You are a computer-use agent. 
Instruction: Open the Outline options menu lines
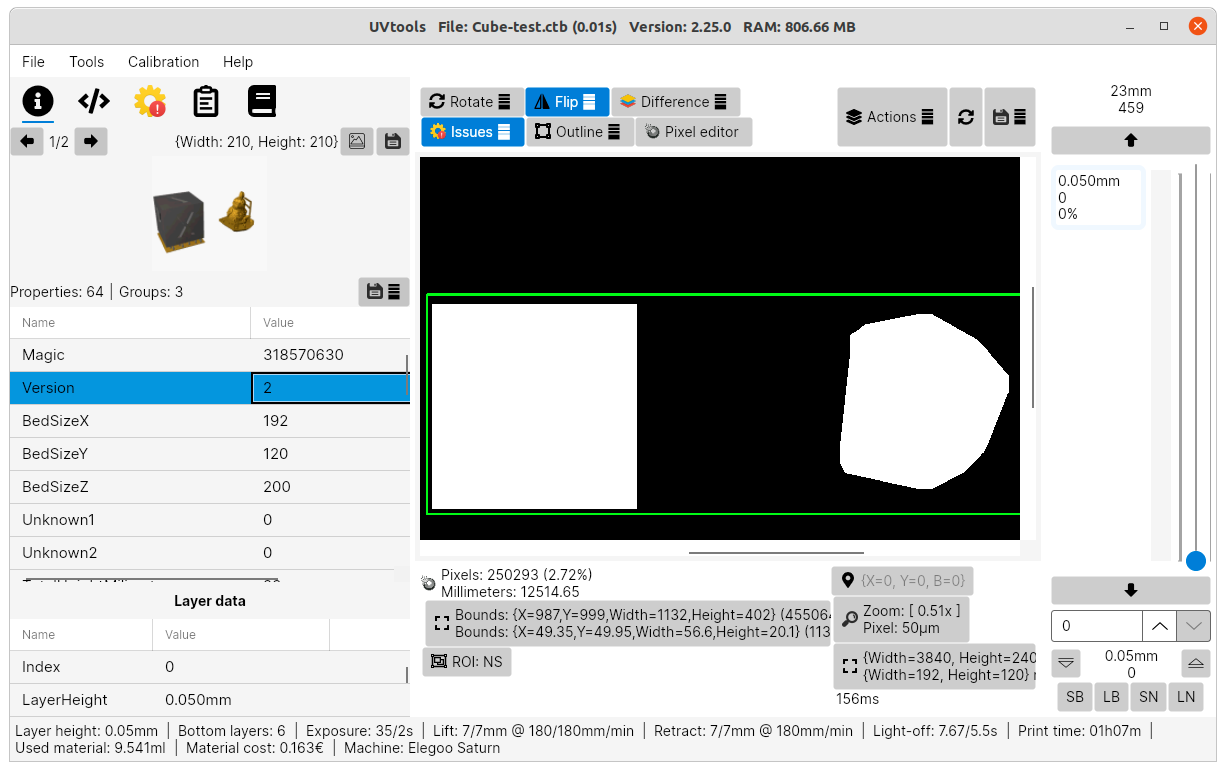pos(614,132)
